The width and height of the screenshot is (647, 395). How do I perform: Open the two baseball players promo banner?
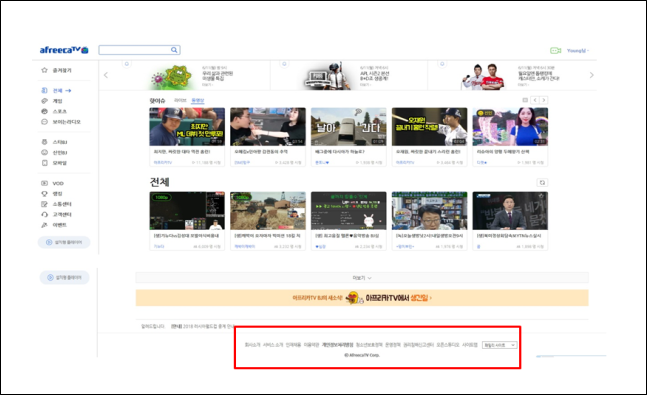coord(510,76)
